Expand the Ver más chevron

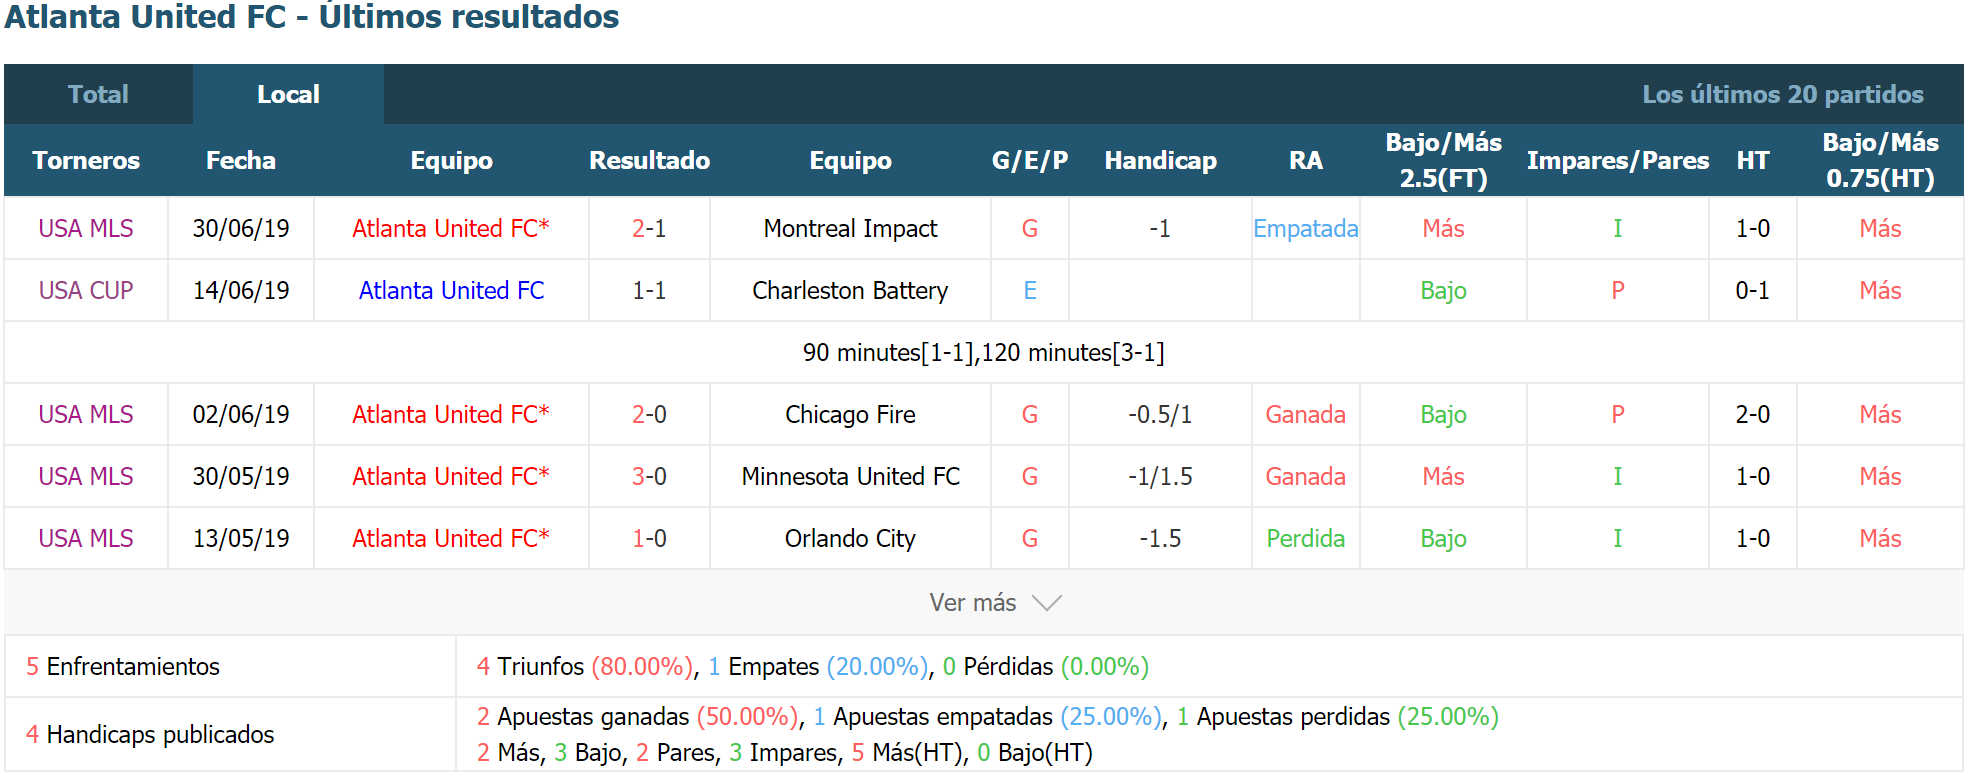[1046, 603]
